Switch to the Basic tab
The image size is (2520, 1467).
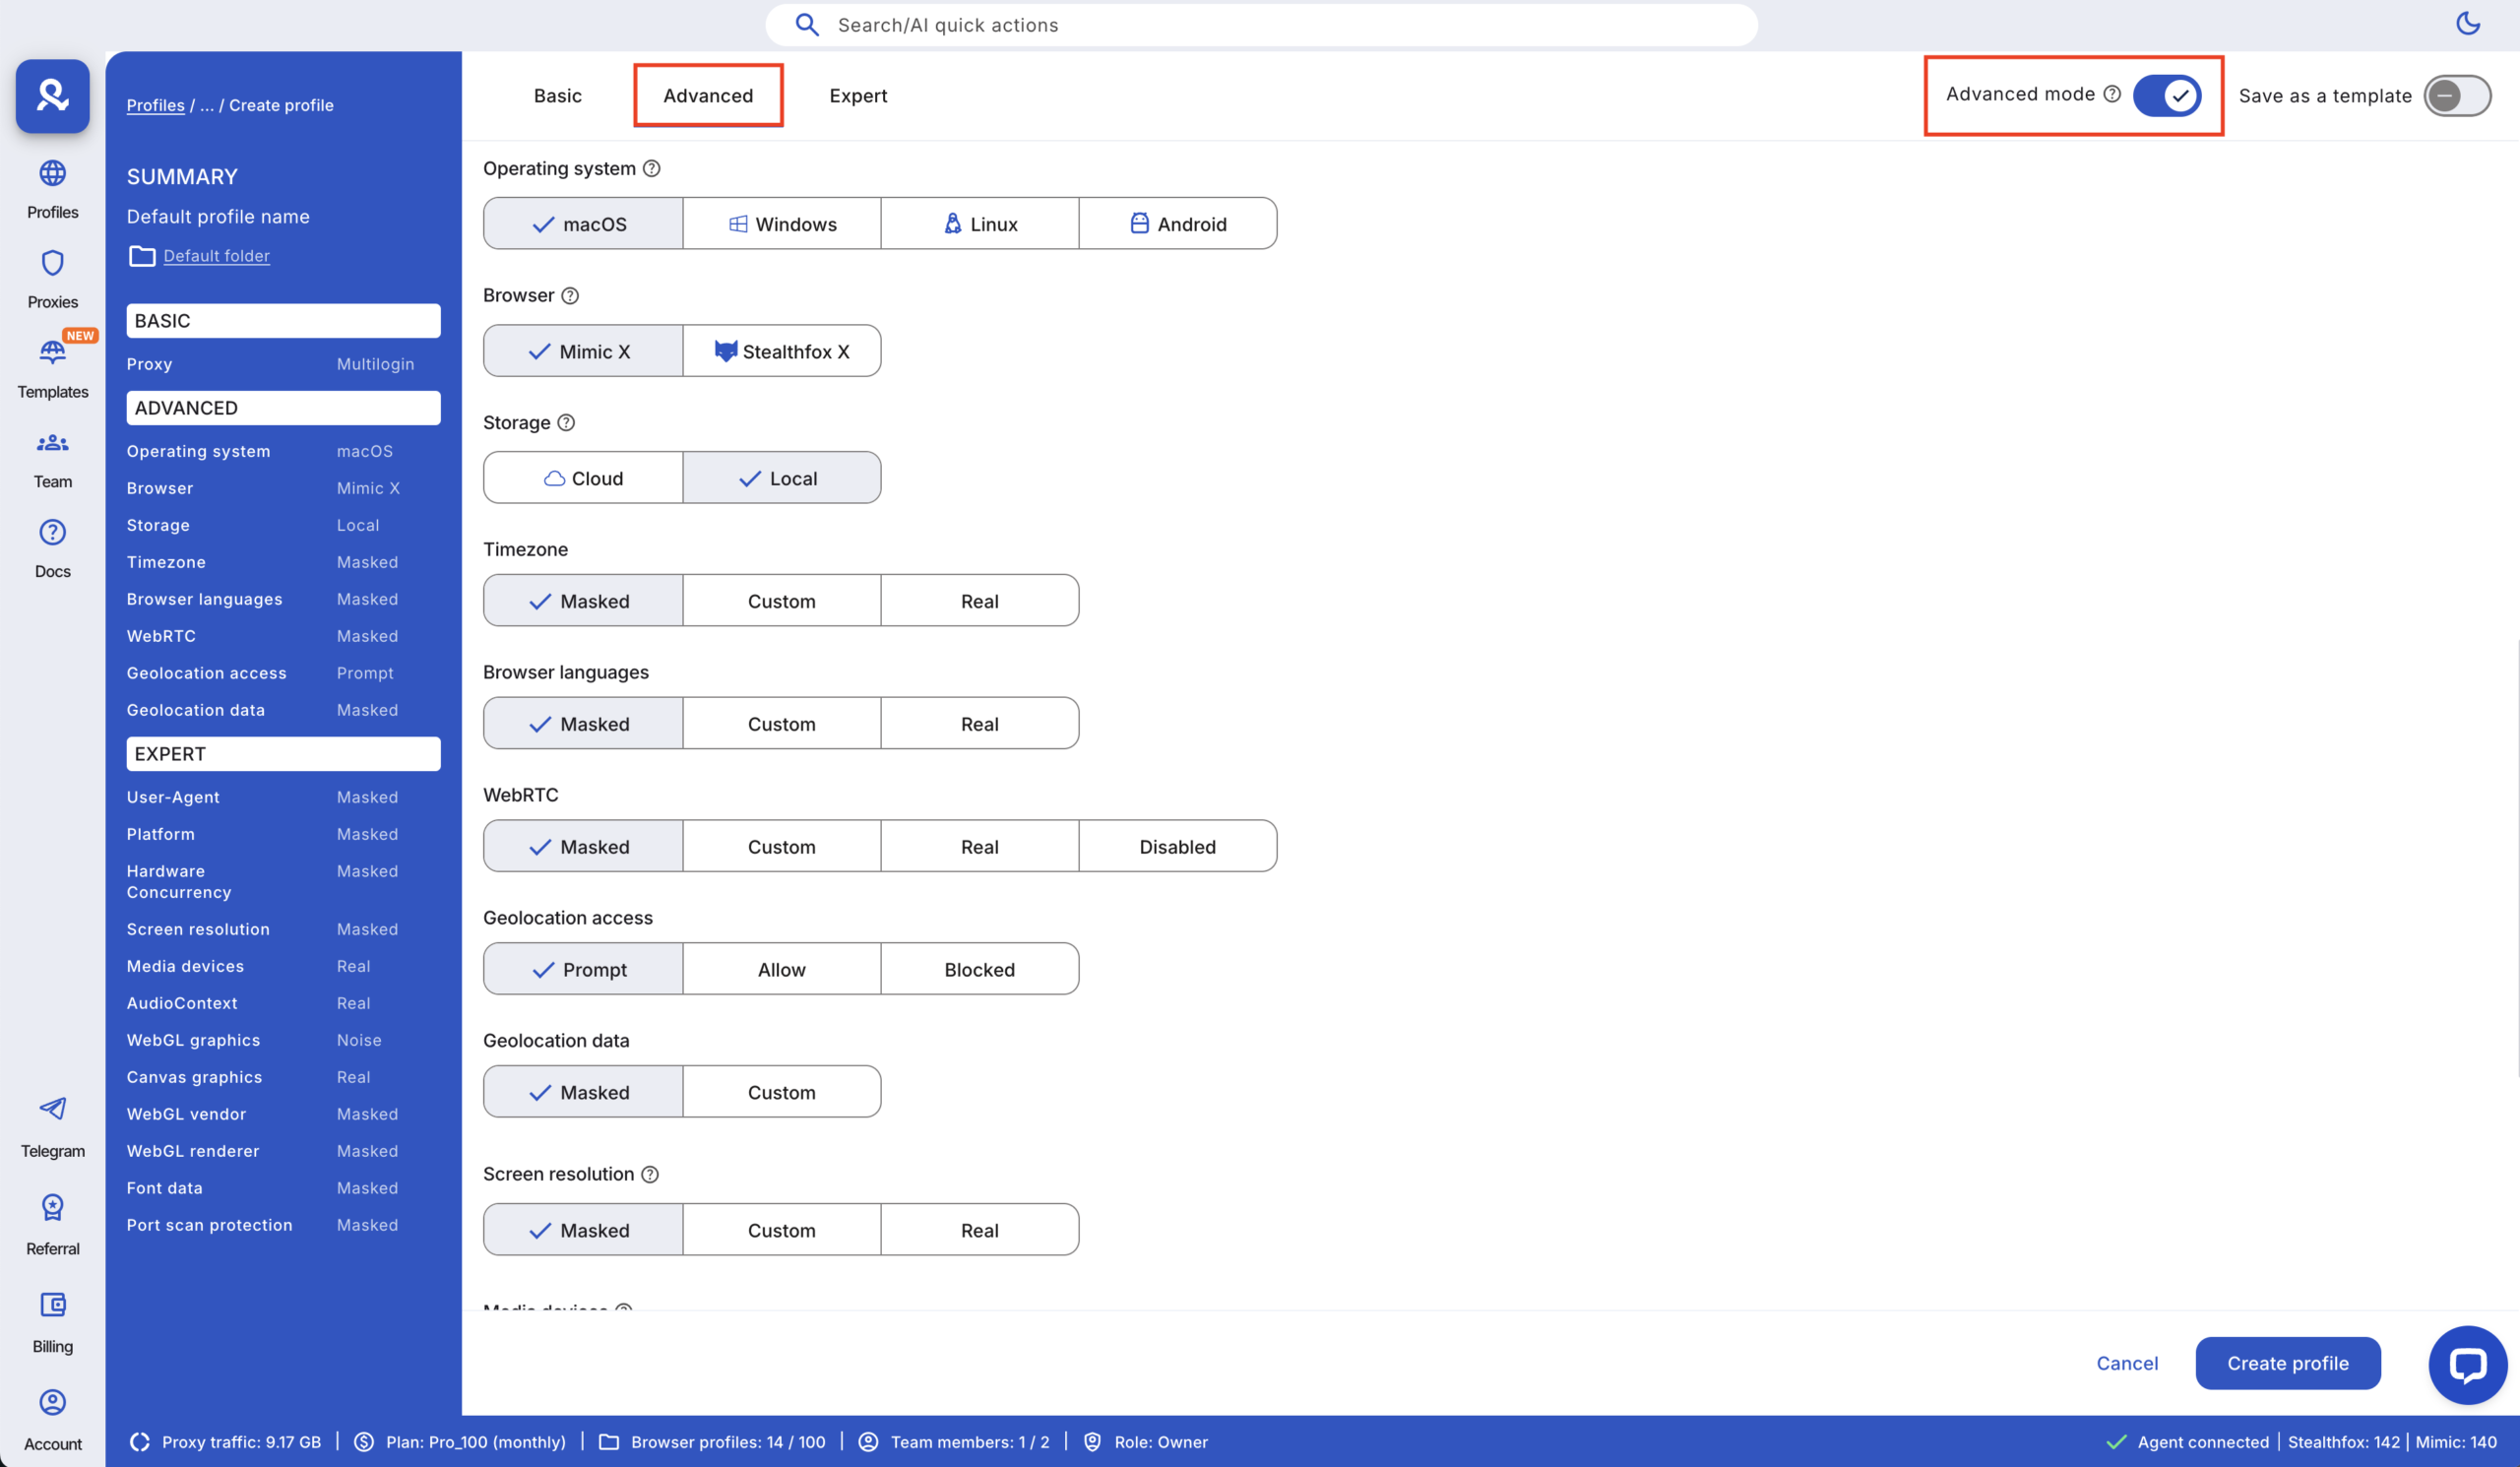557,95
